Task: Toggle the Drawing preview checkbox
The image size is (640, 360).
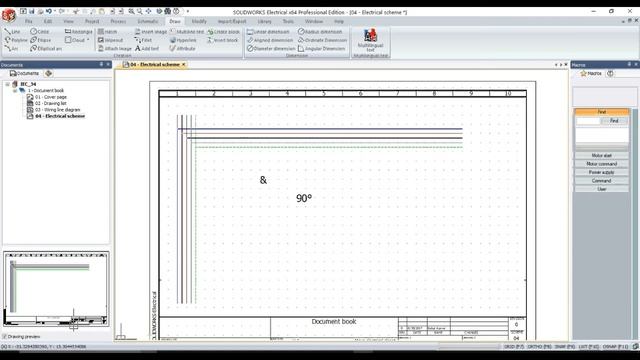Action: pyautogui.click(x=4, y=337)
